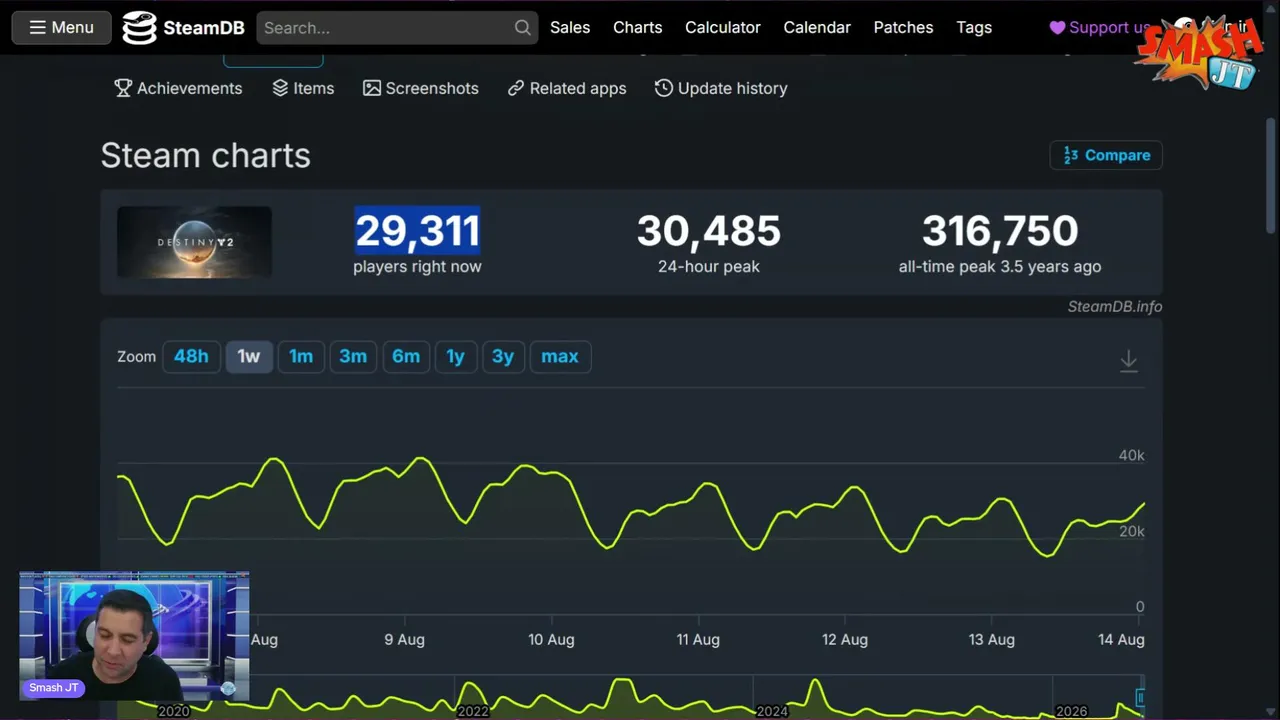This screenshot has height=720, width=1280.
Task: Click the 2022 navigator year label
Action: tap(473, 711)
